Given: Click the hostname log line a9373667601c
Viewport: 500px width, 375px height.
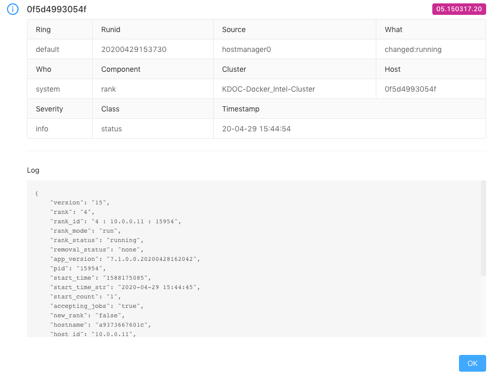Looking at the screenshot, I should click(100, 325).
